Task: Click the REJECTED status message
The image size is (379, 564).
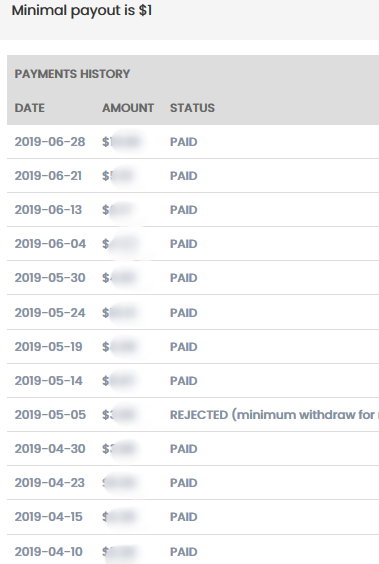Action: 274,415
